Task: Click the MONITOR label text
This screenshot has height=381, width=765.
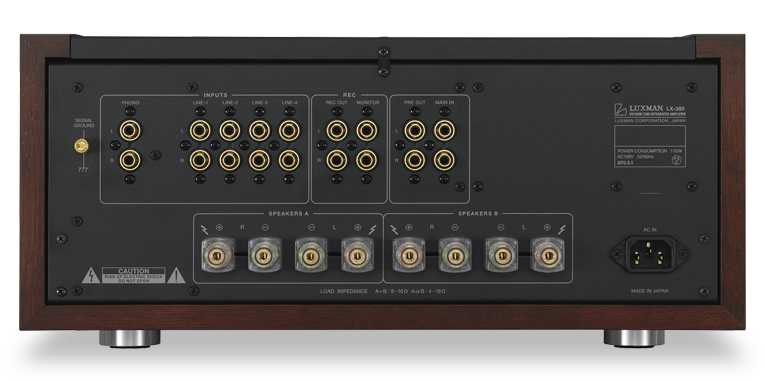Action: point(367,103)
